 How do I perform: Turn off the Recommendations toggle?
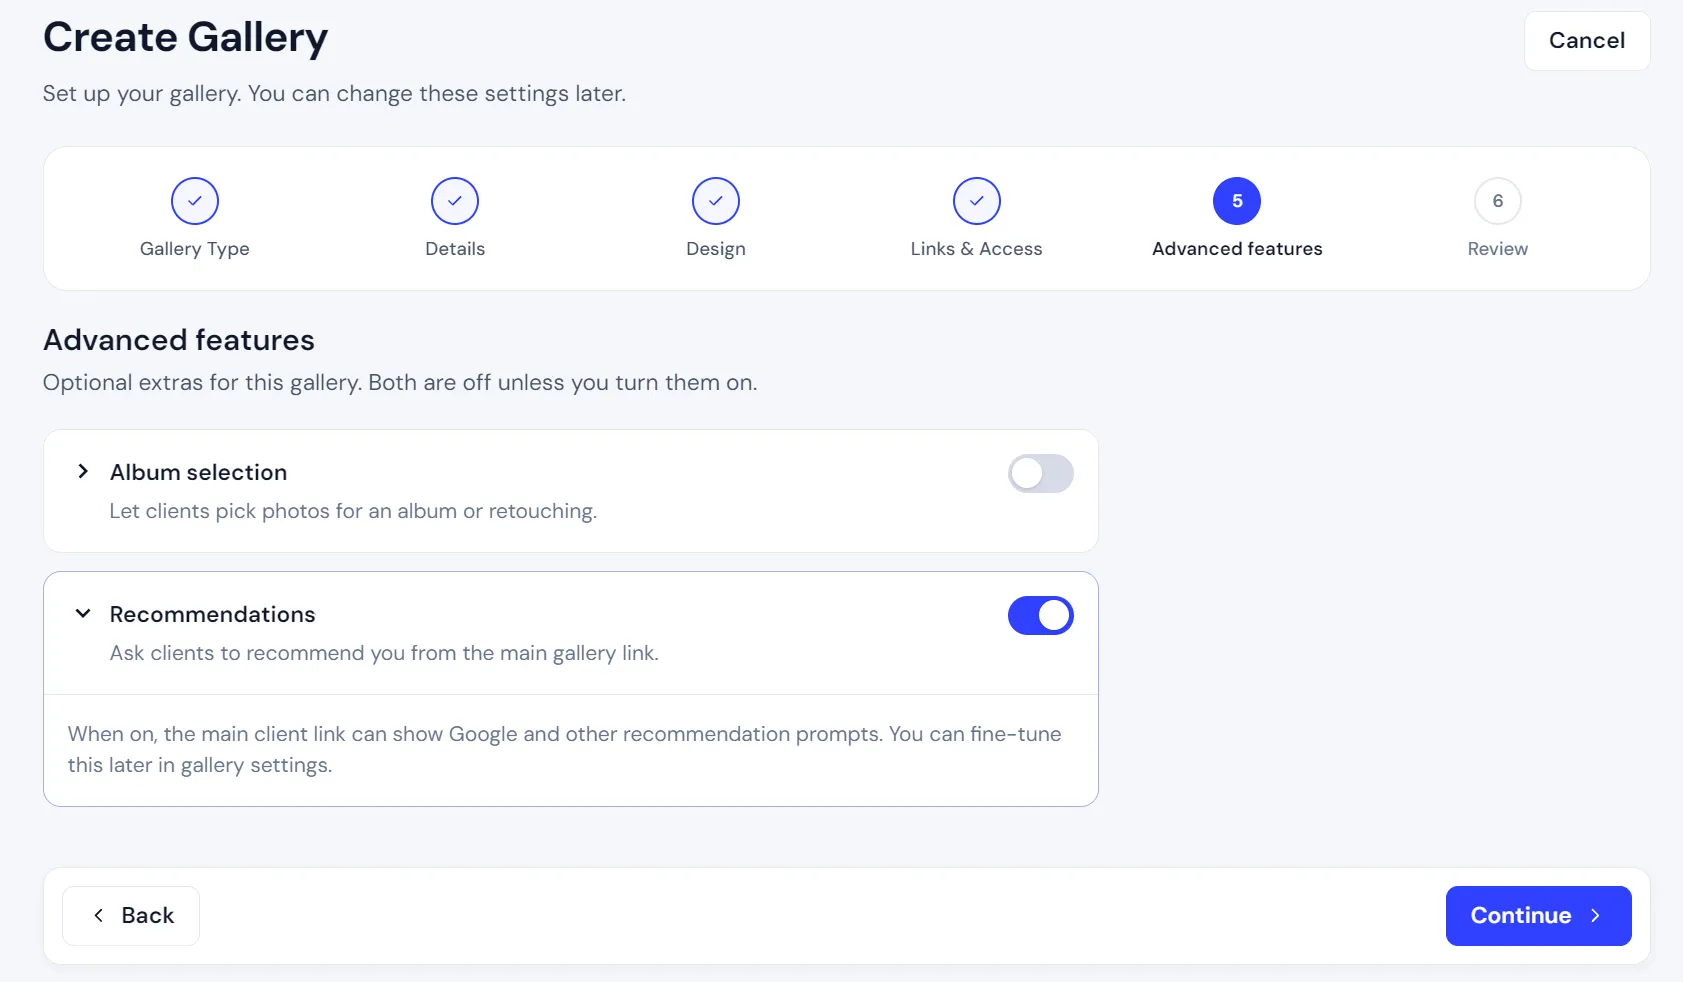(x=1041, y=615)
